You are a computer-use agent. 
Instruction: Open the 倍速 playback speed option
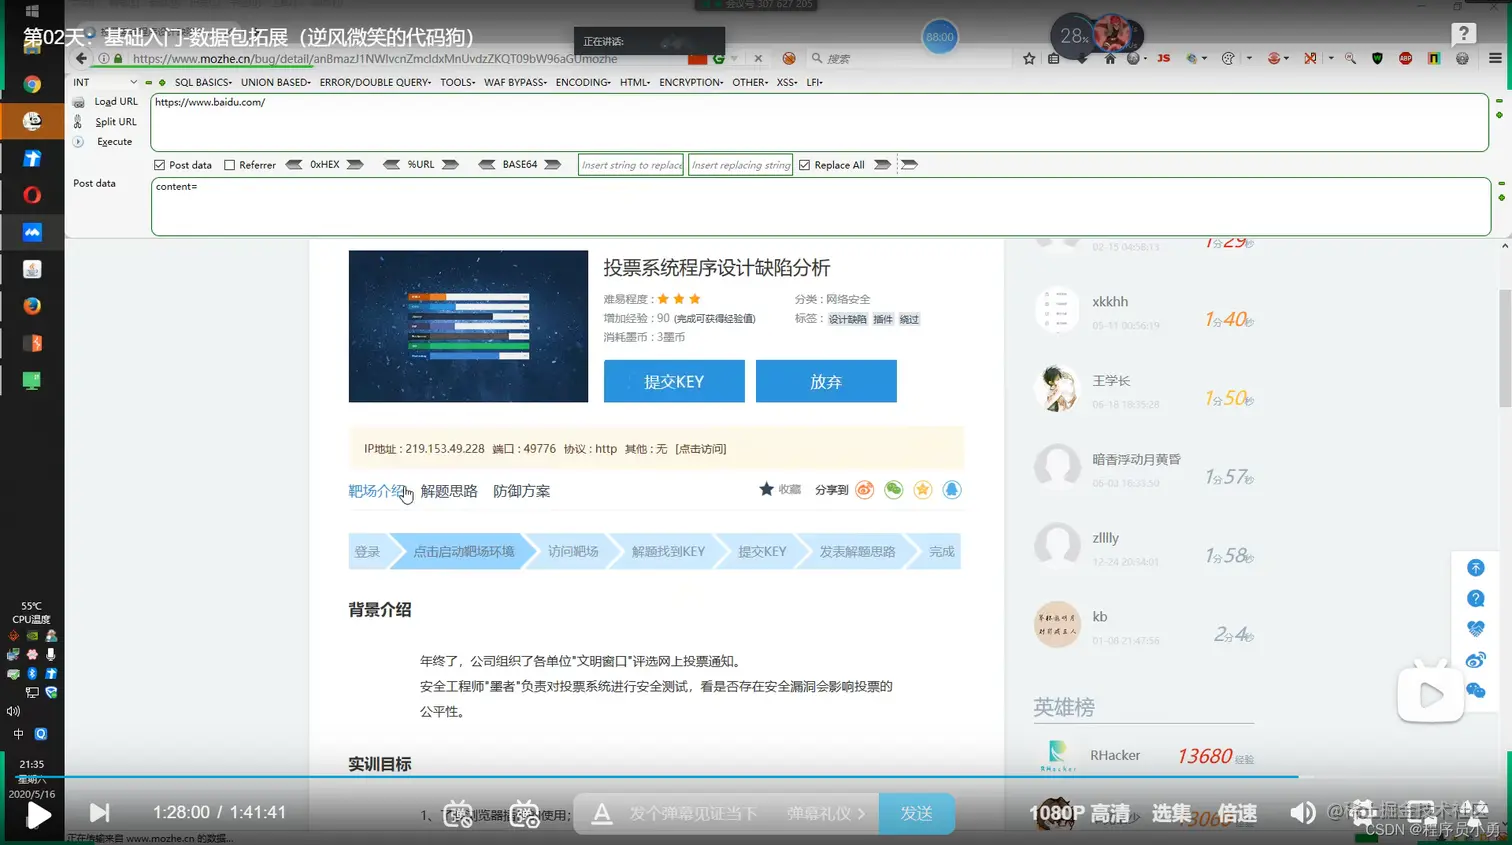pyautogui.click(x=1237, y=814)
